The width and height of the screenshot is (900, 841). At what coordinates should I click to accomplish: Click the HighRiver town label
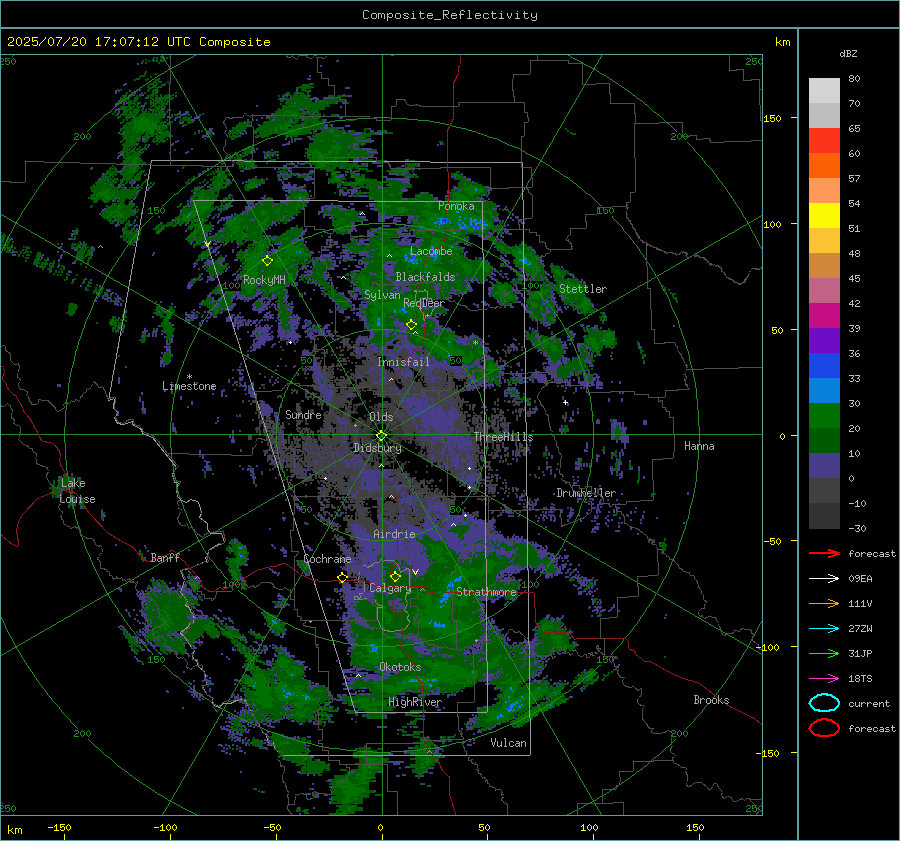click(x=415, y=702)
